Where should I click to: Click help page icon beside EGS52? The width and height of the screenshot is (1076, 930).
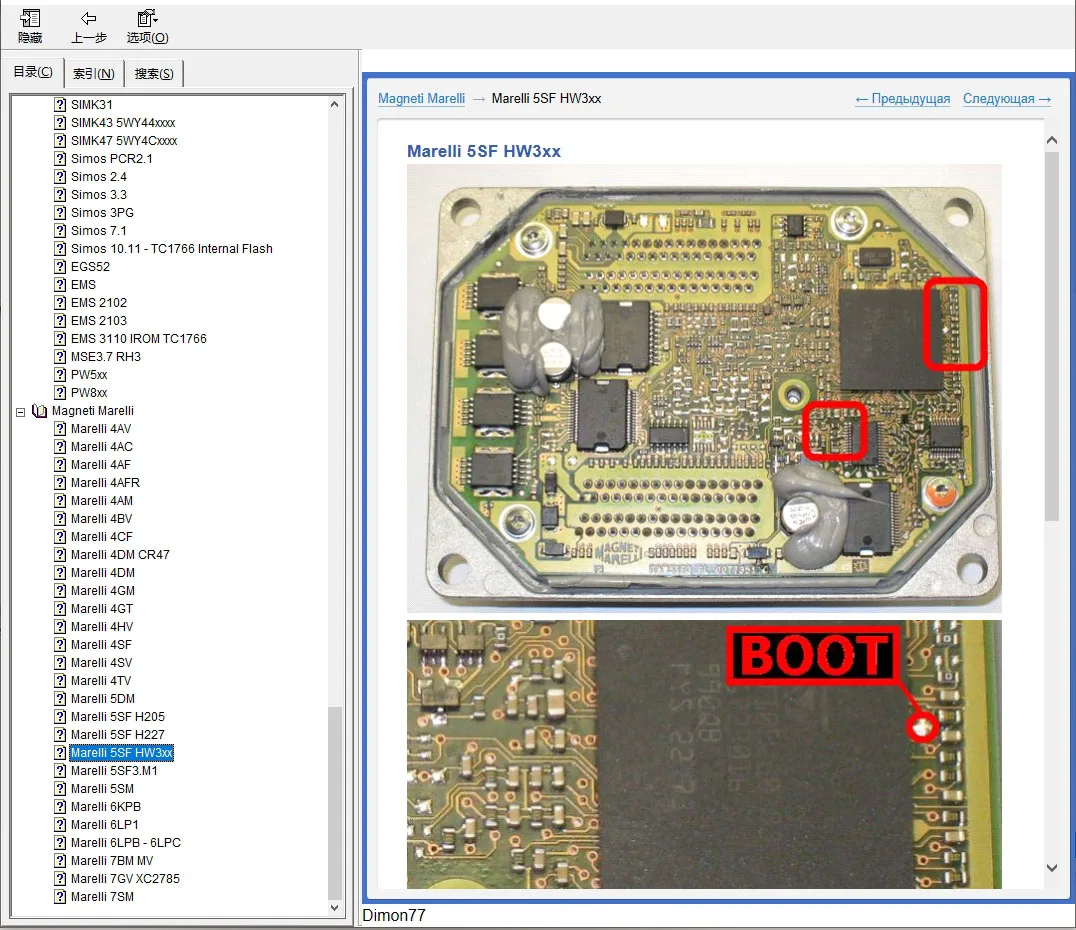coord(60,267)
